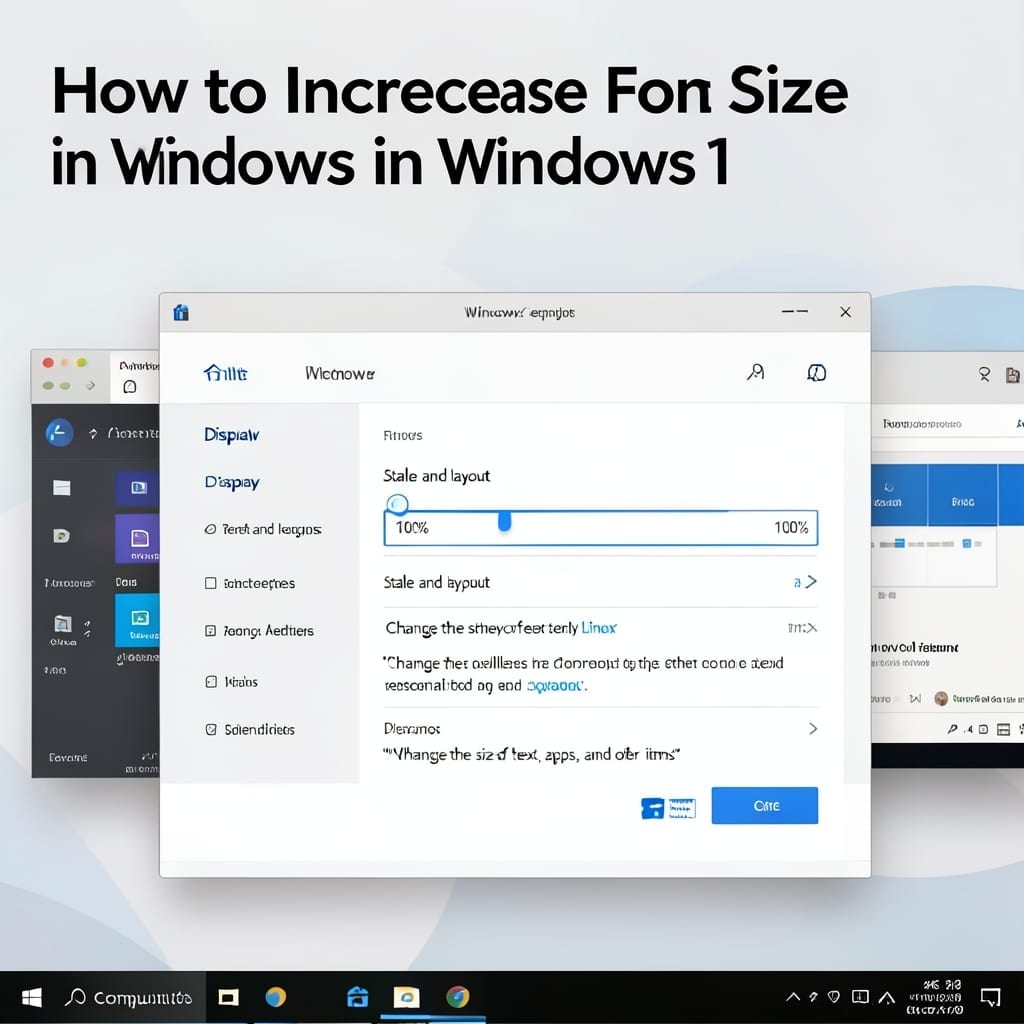This screenshot has height=1024, width=1024.
Task: Click the pen icon in right window toolbar
Action: click(x=953, y=729)
